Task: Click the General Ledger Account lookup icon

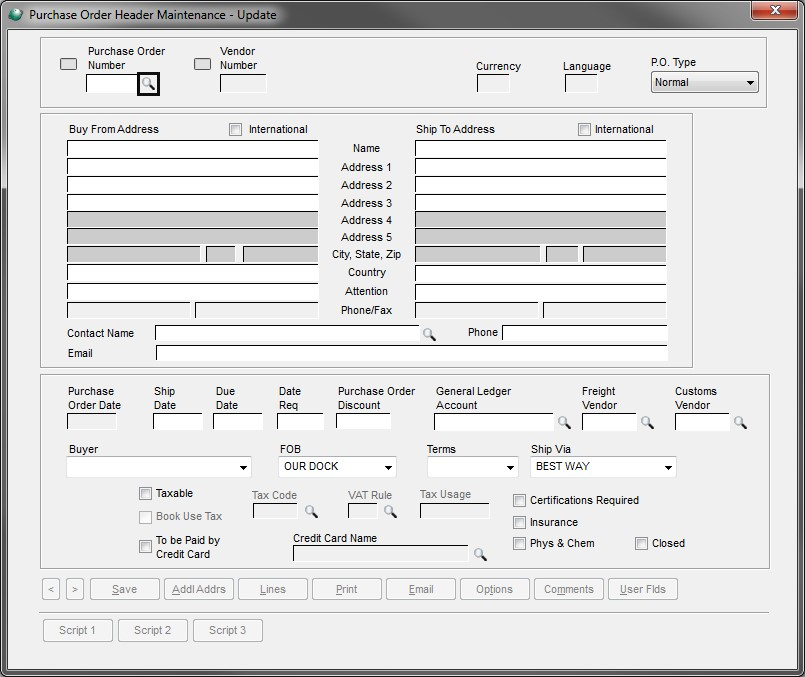Action: [564, 423]
